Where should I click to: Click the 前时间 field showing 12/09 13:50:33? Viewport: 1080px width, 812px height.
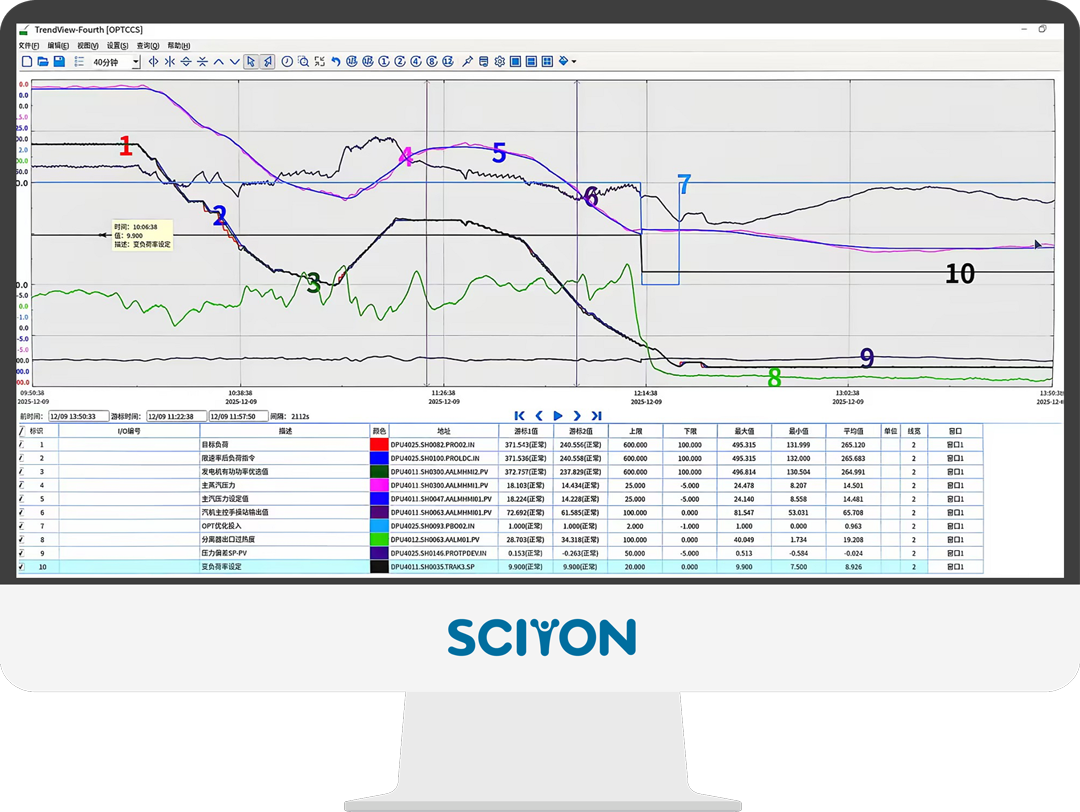(79, 416)
